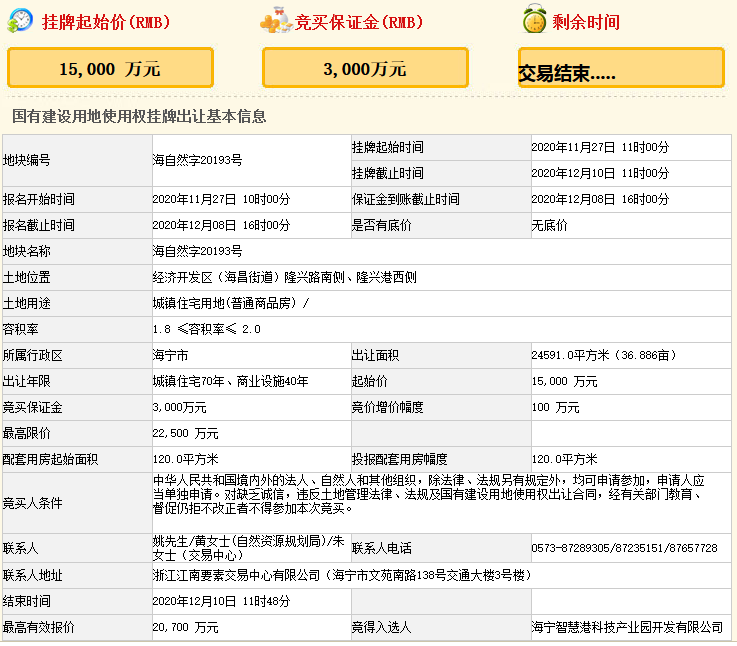
Task: Click the 竞买保证金(RMB) heading
Action: (x=359, y=22)
